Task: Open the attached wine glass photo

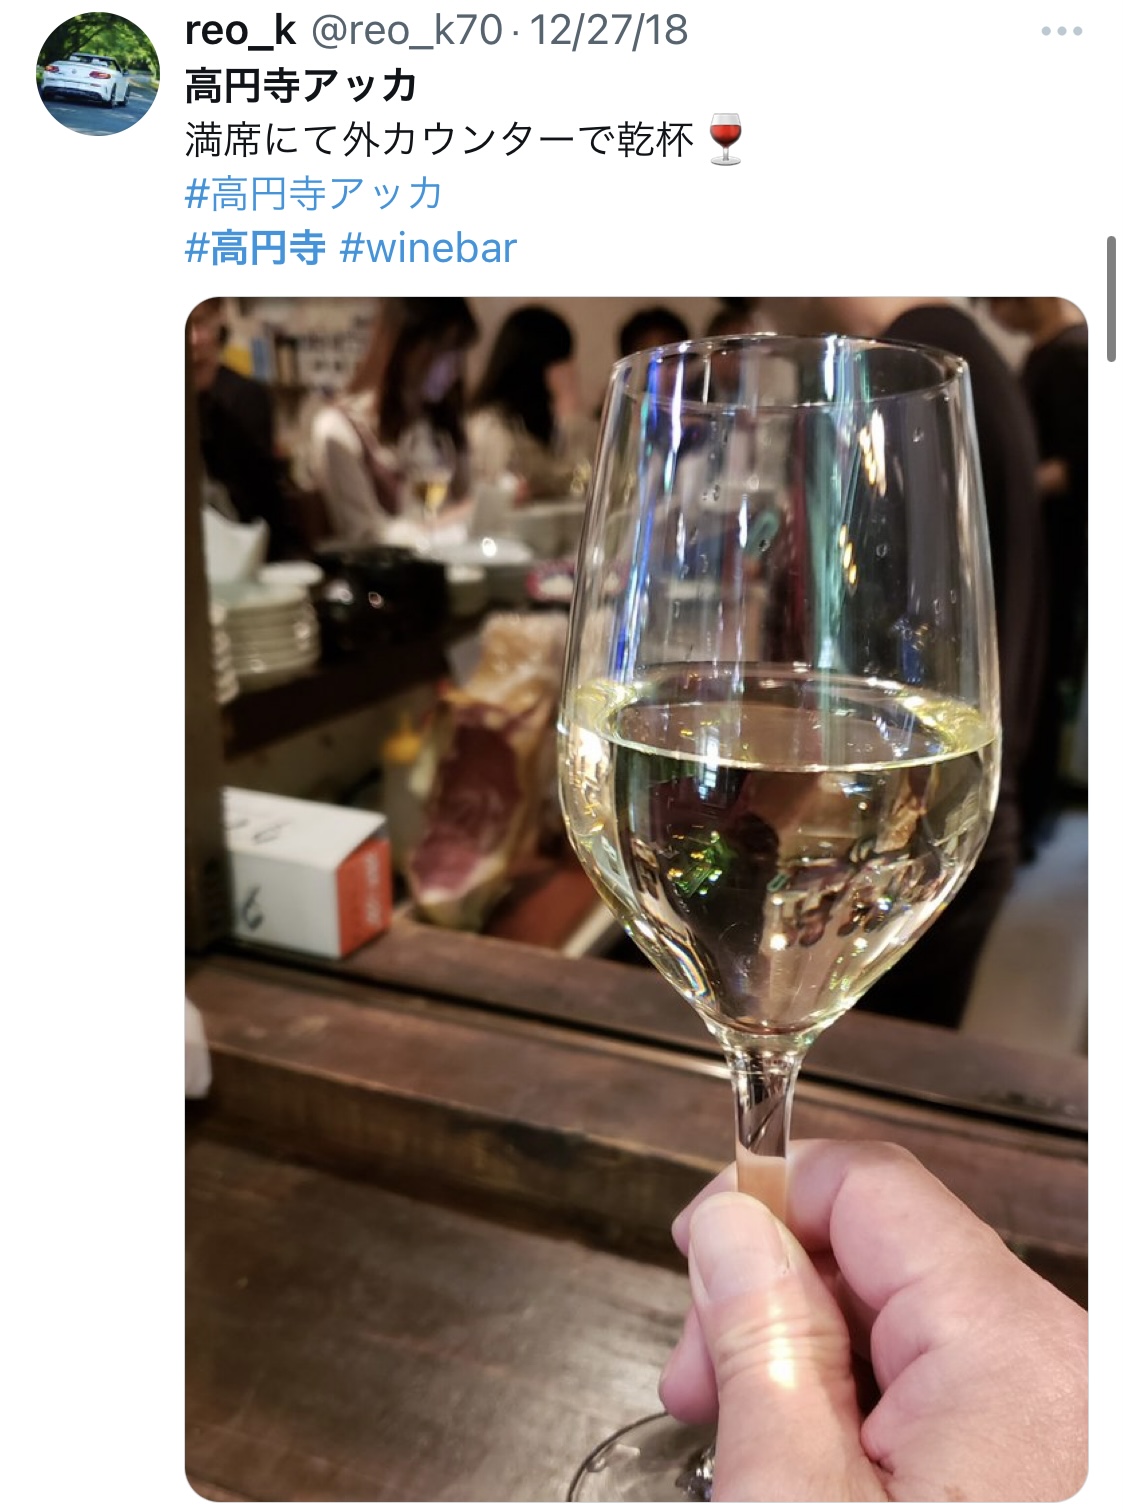Action: pos(636,898)
